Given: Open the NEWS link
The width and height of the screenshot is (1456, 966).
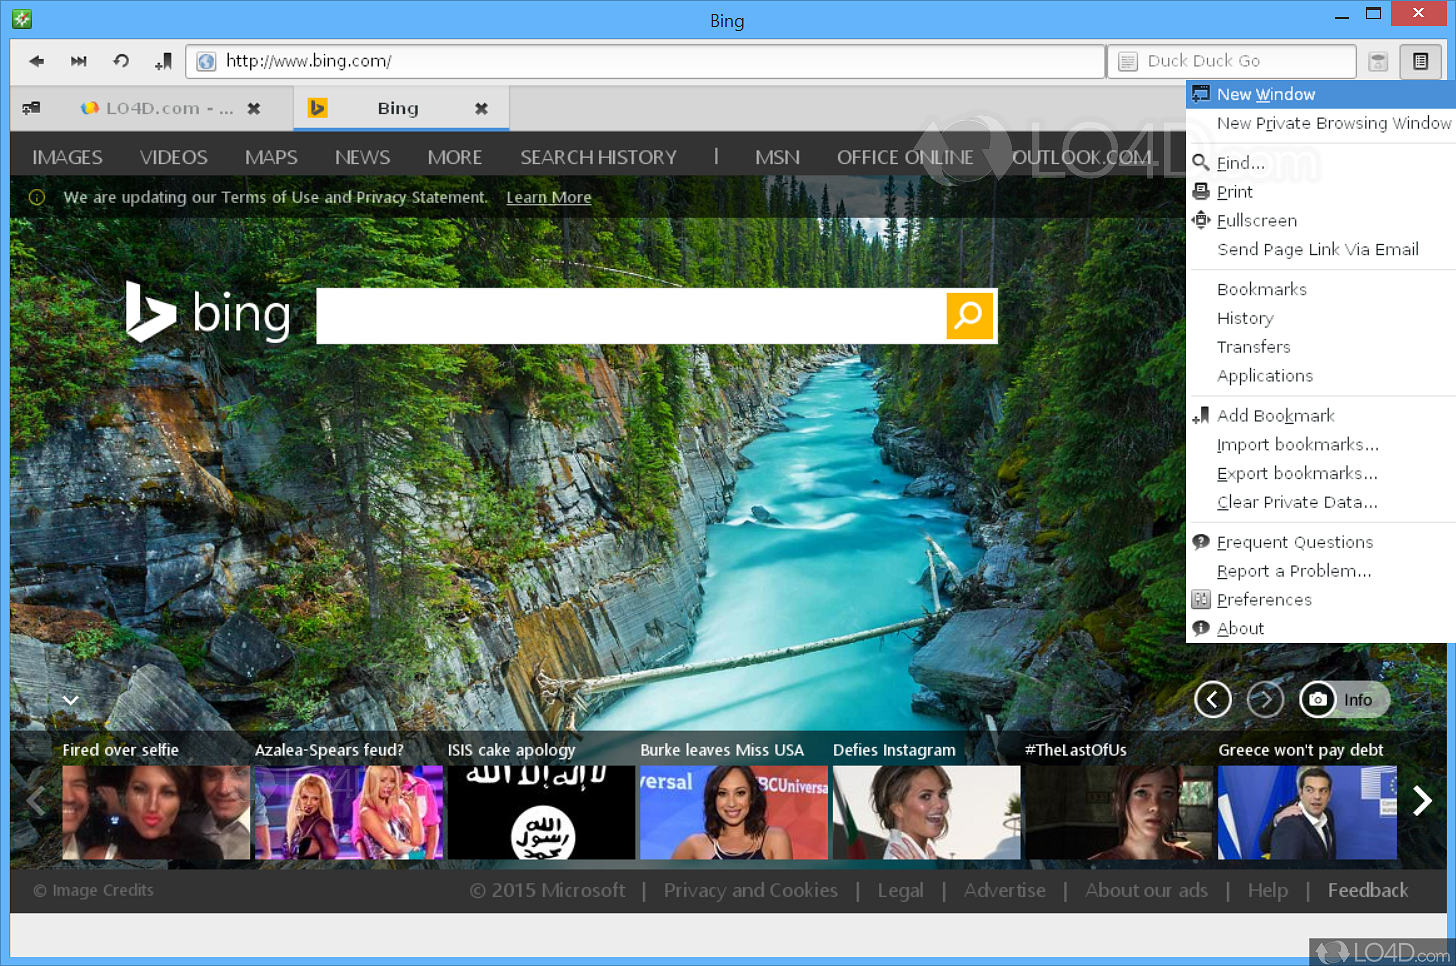Looking at the screenshot, I should click(x=362, y=157).
